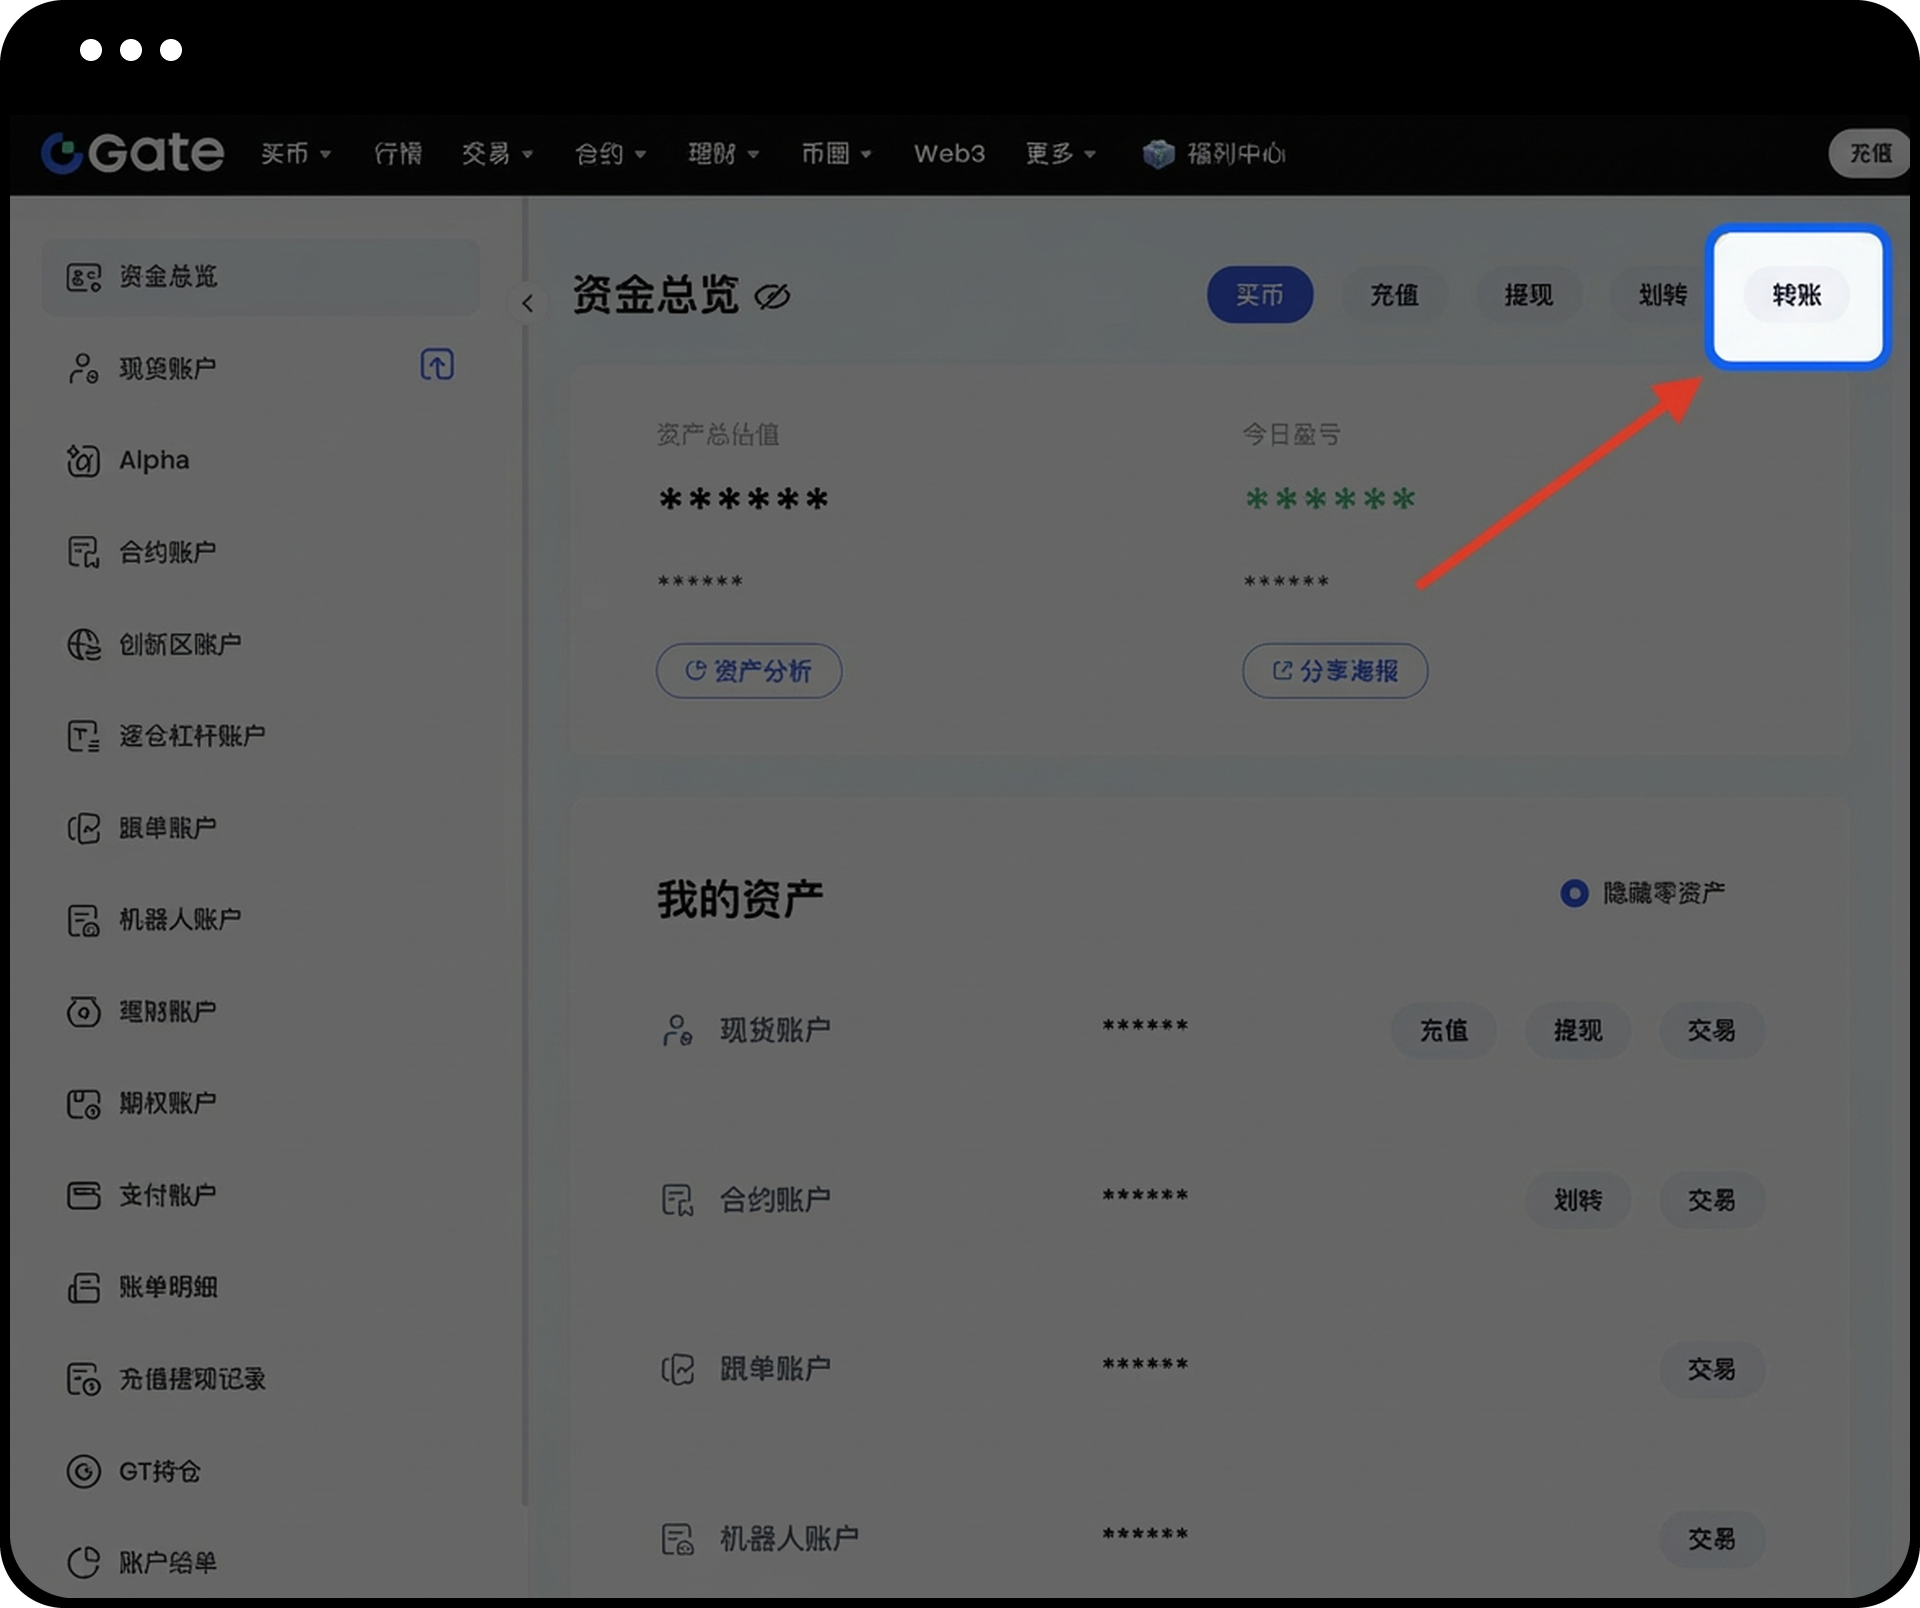Toggle 隐藏零资产 radio option
This screenshot has width=1920, height=1608.
1574,893
